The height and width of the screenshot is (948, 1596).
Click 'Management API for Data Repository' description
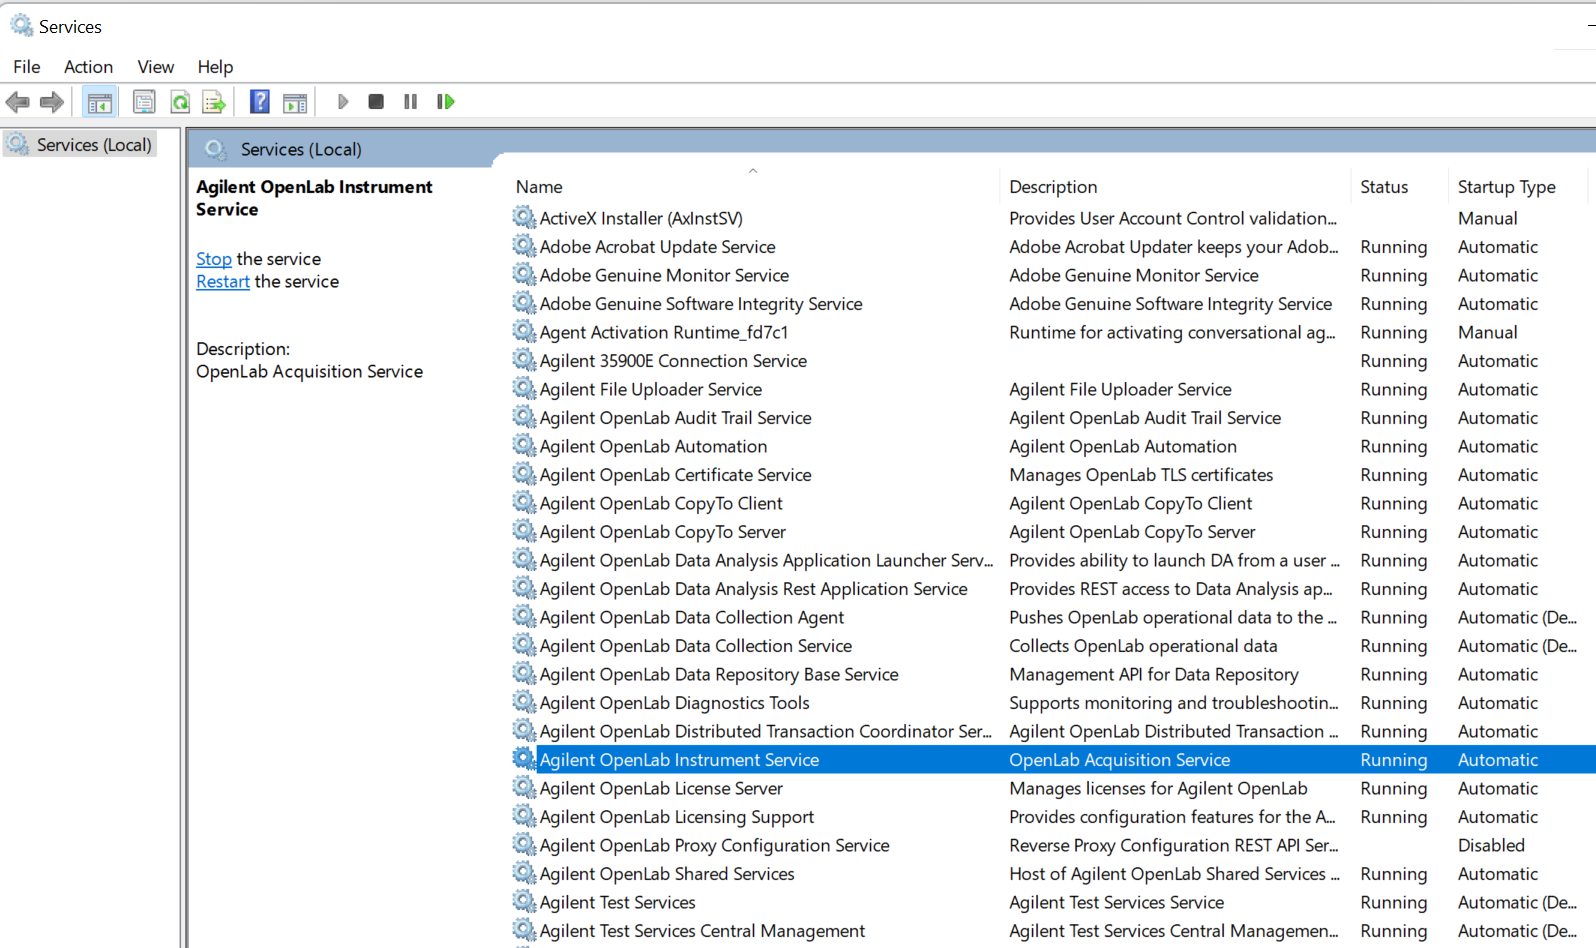pos(1154,675)
